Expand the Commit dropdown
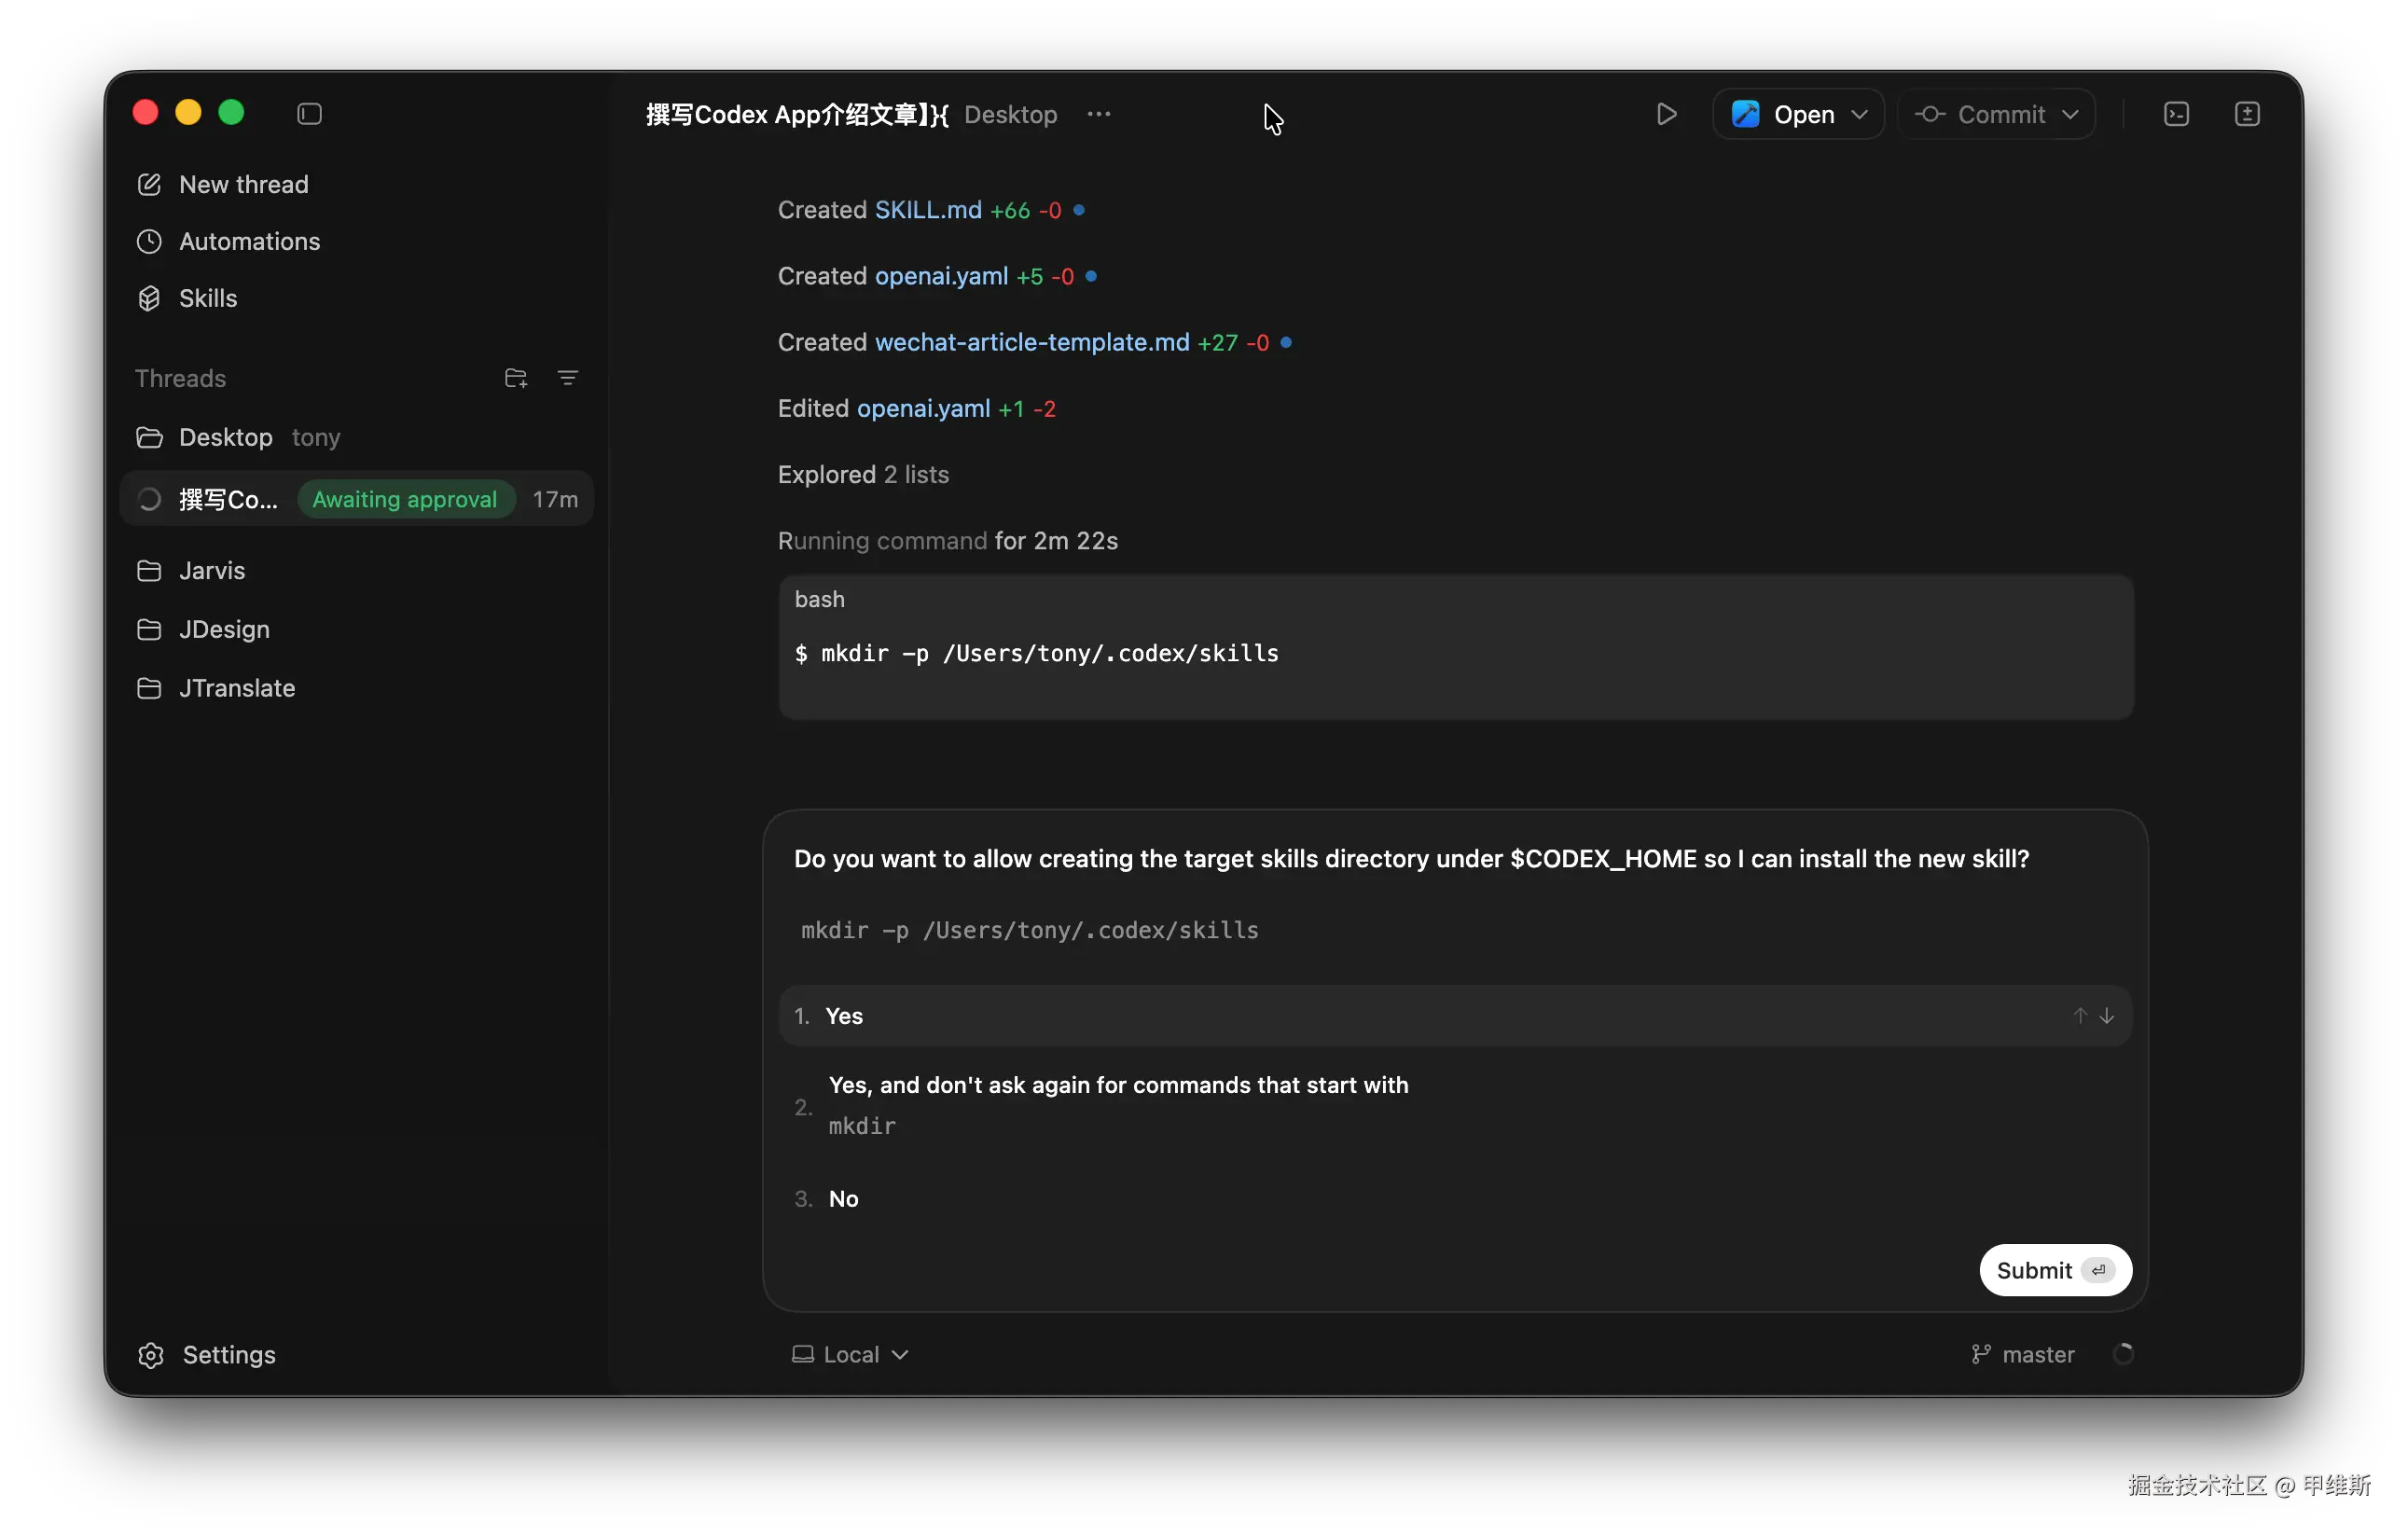 point(2070,114)
